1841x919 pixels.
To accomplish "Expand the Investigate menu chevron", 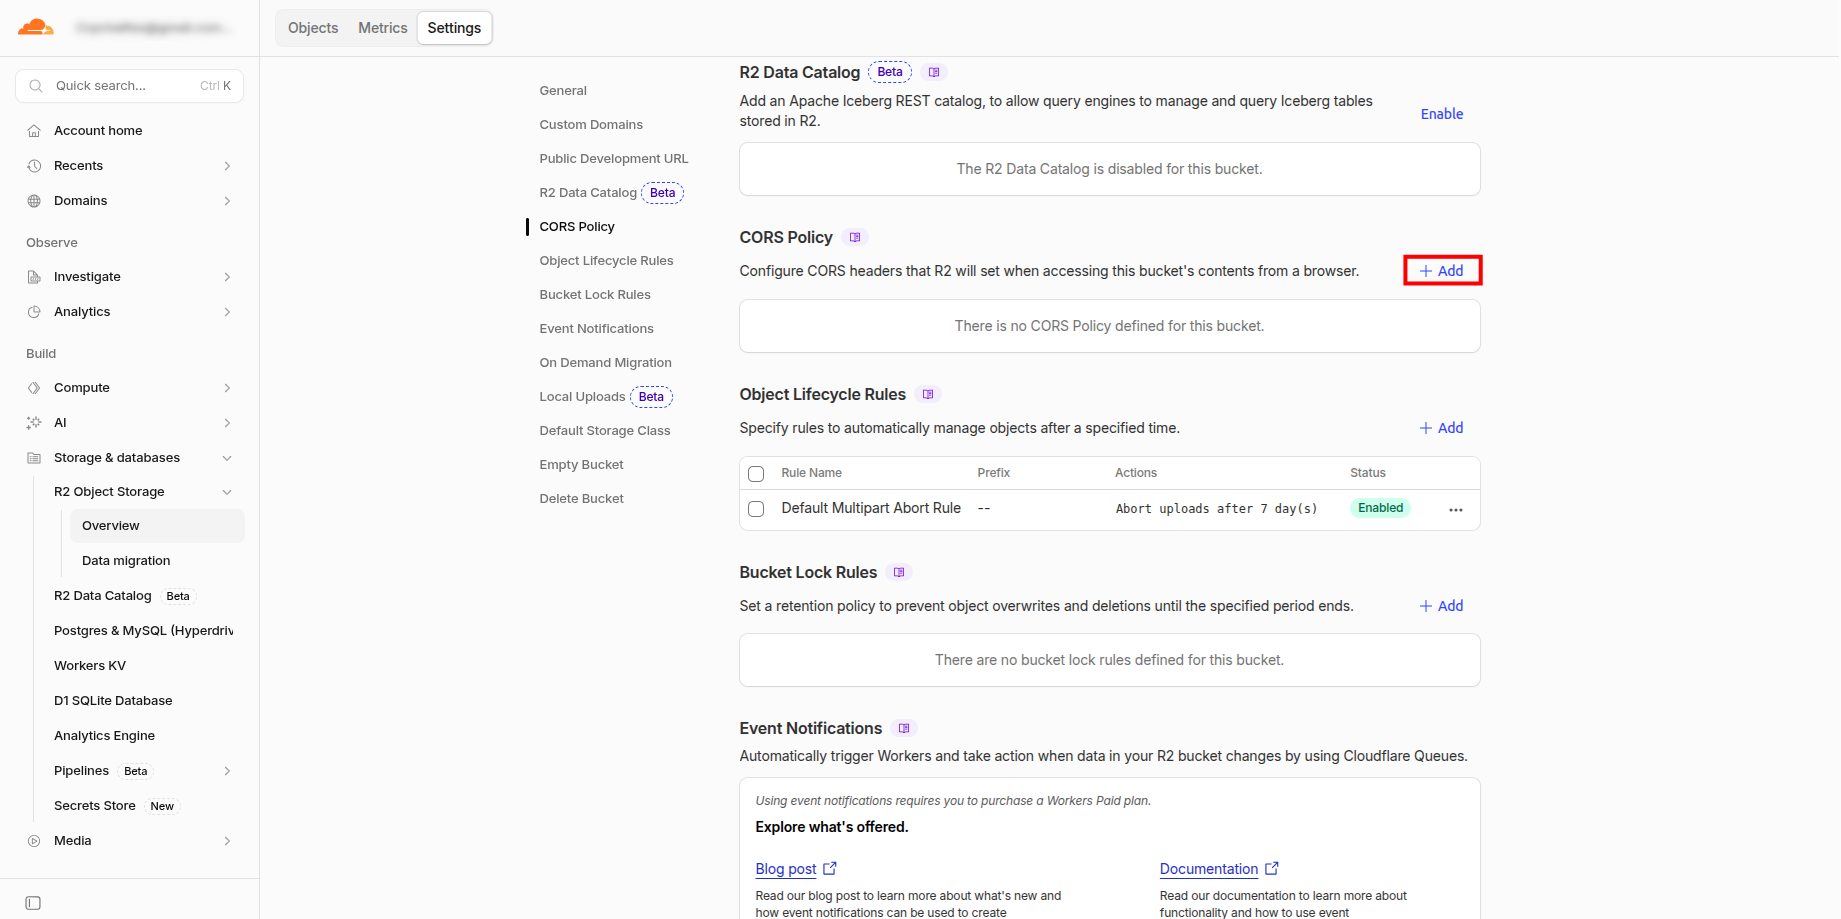I will (227, 277).
